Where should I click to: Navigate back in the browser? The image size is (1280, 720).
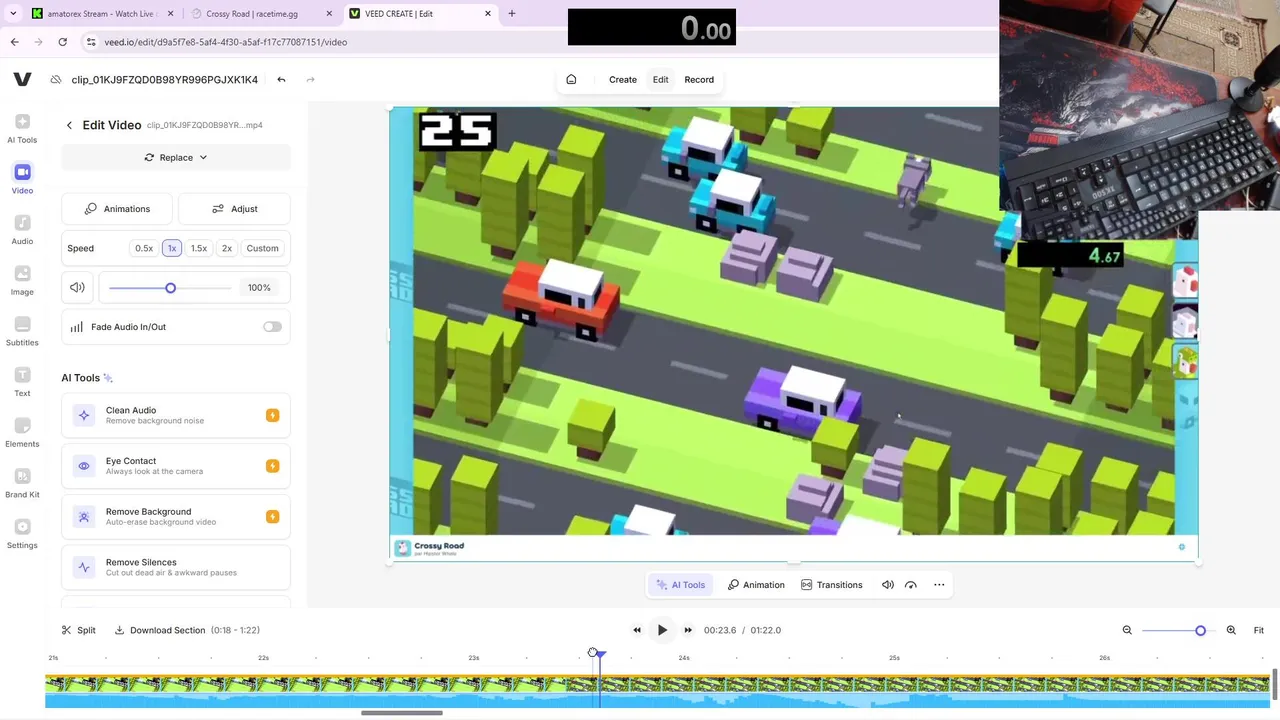[x=15, y=42]
